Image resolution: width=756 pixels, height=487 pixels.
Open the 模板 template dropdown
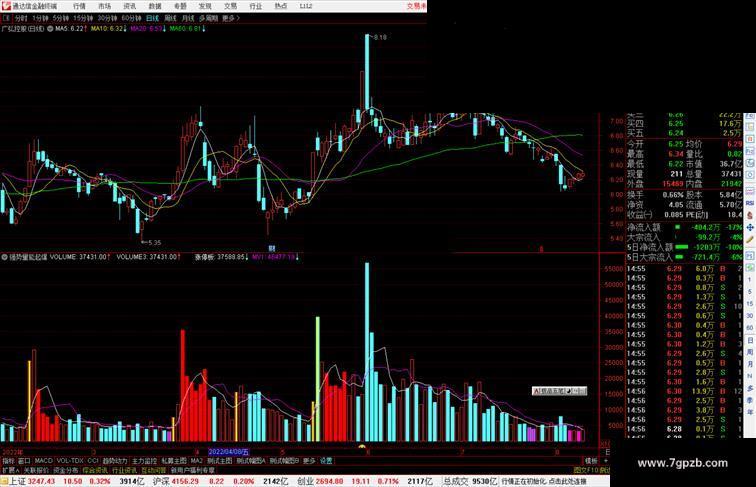pos(593,461)
